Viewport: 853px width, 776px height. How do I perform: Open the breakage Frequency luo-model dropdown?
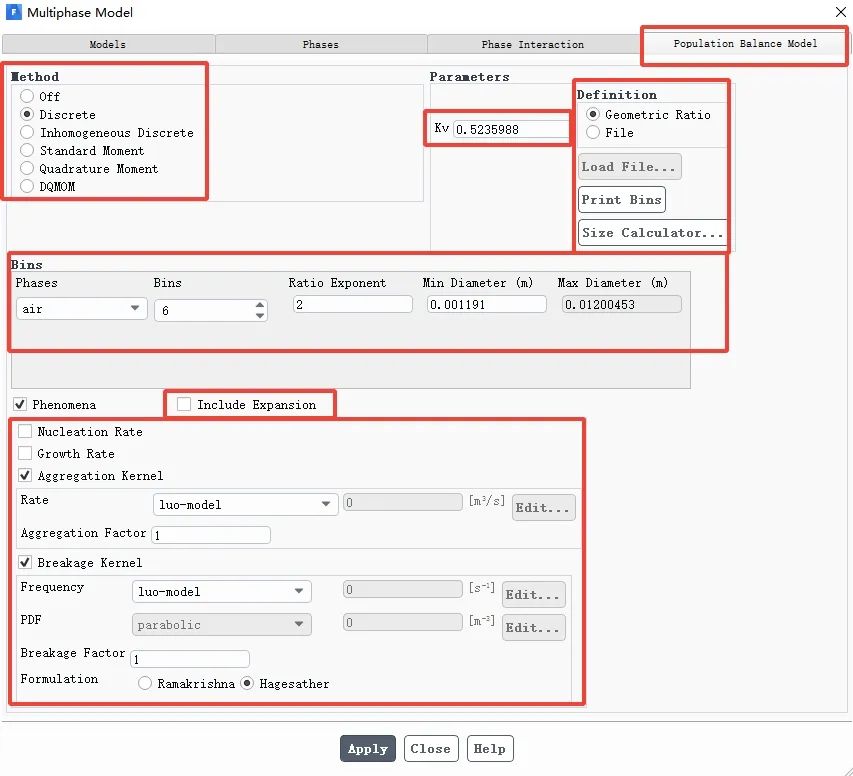point(221,592)
